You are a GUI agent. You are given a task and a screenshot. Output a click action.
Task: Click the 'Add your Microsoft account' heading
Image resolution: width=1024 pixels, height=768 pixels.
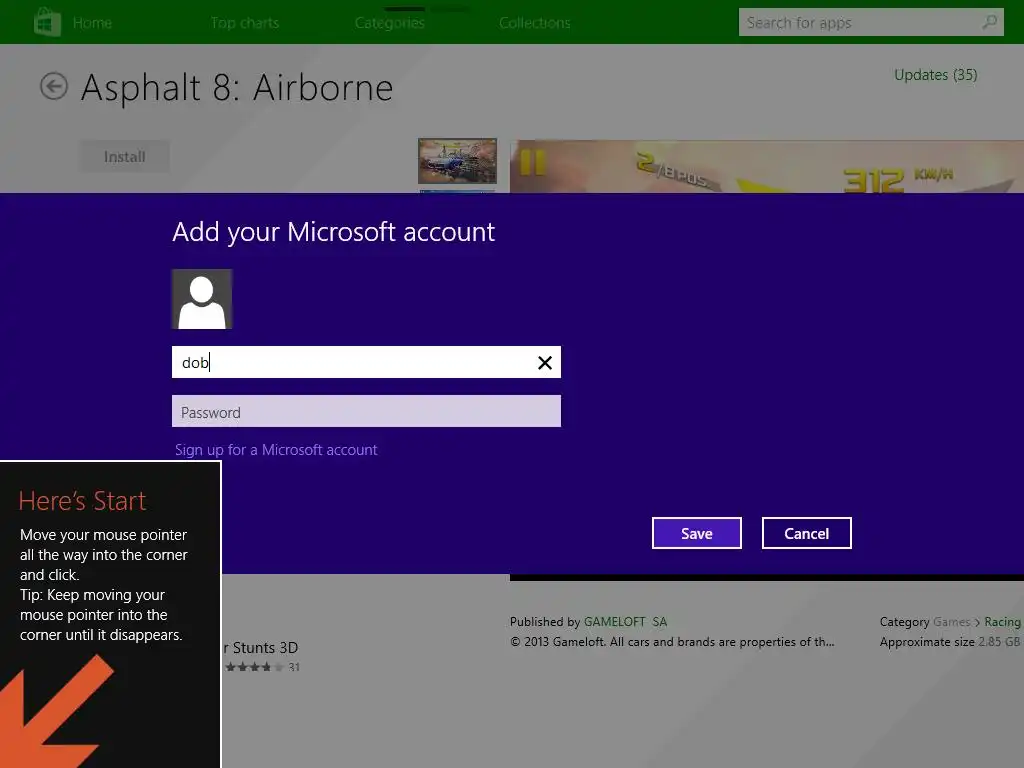334,232
